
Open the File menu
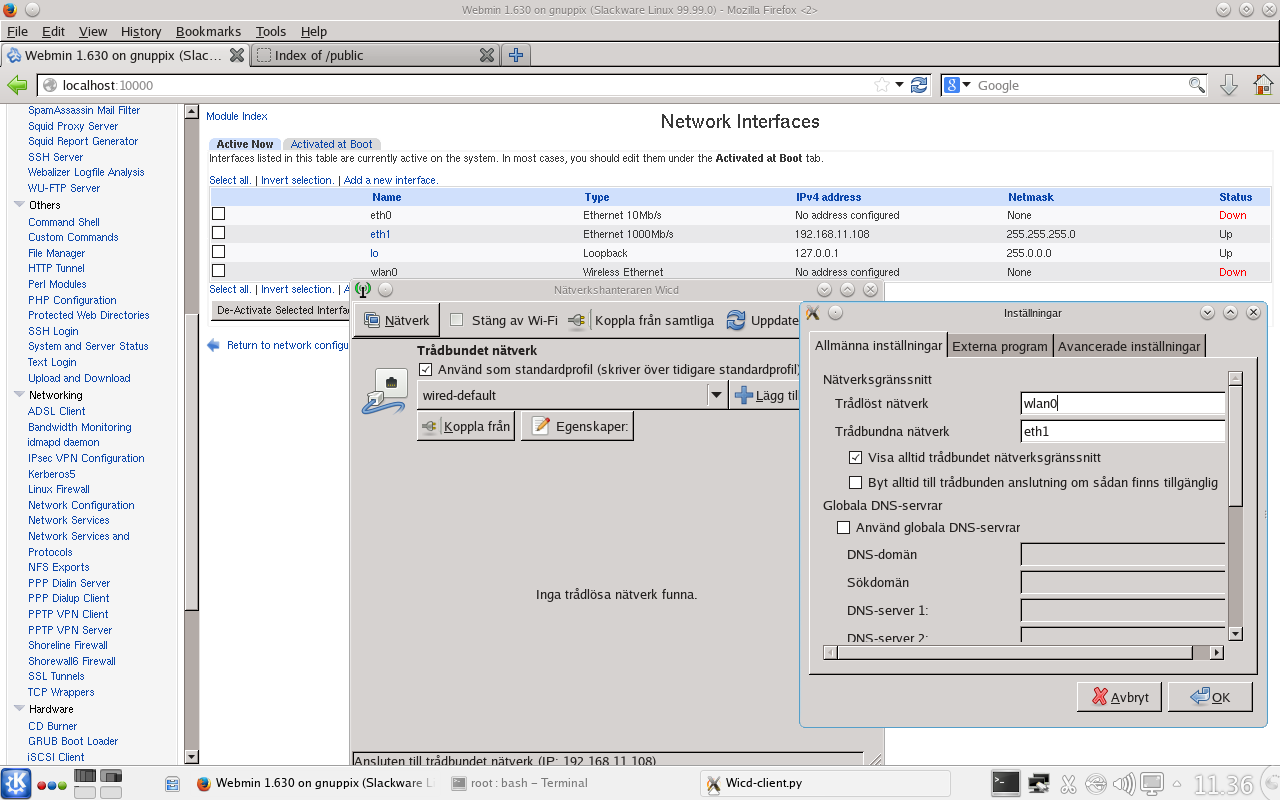click(x=17, y=32)
